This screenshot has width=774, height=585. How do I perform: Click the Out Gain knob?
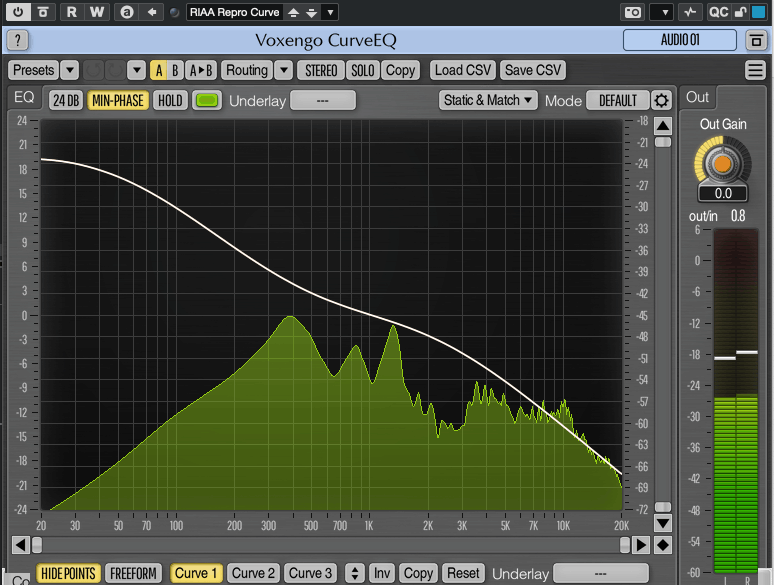pos(722,163)
